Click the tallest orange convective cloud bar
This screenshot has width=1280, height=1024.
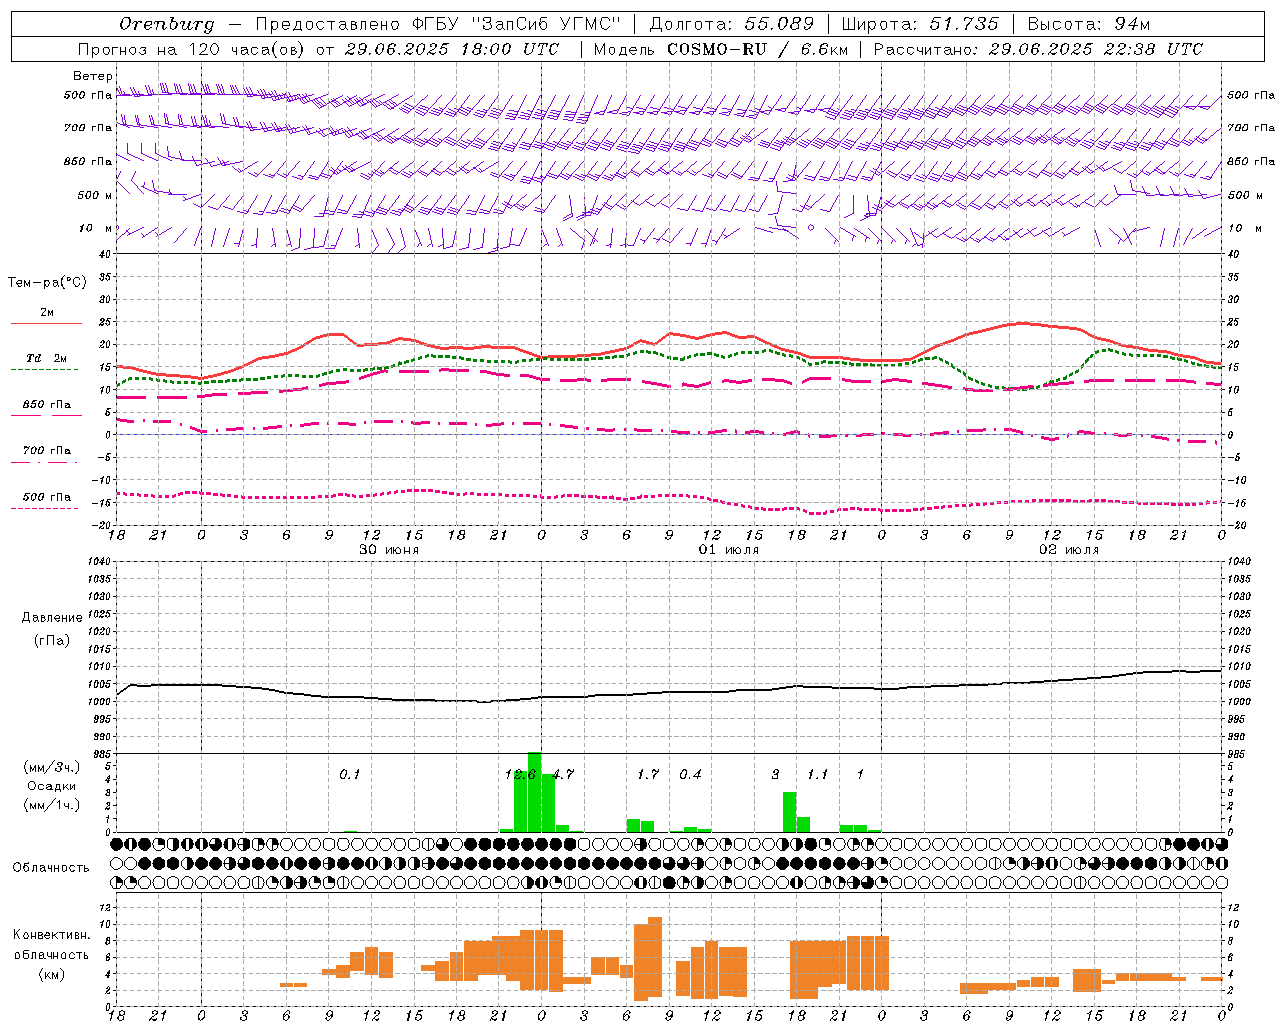click(x=655, y=958)
